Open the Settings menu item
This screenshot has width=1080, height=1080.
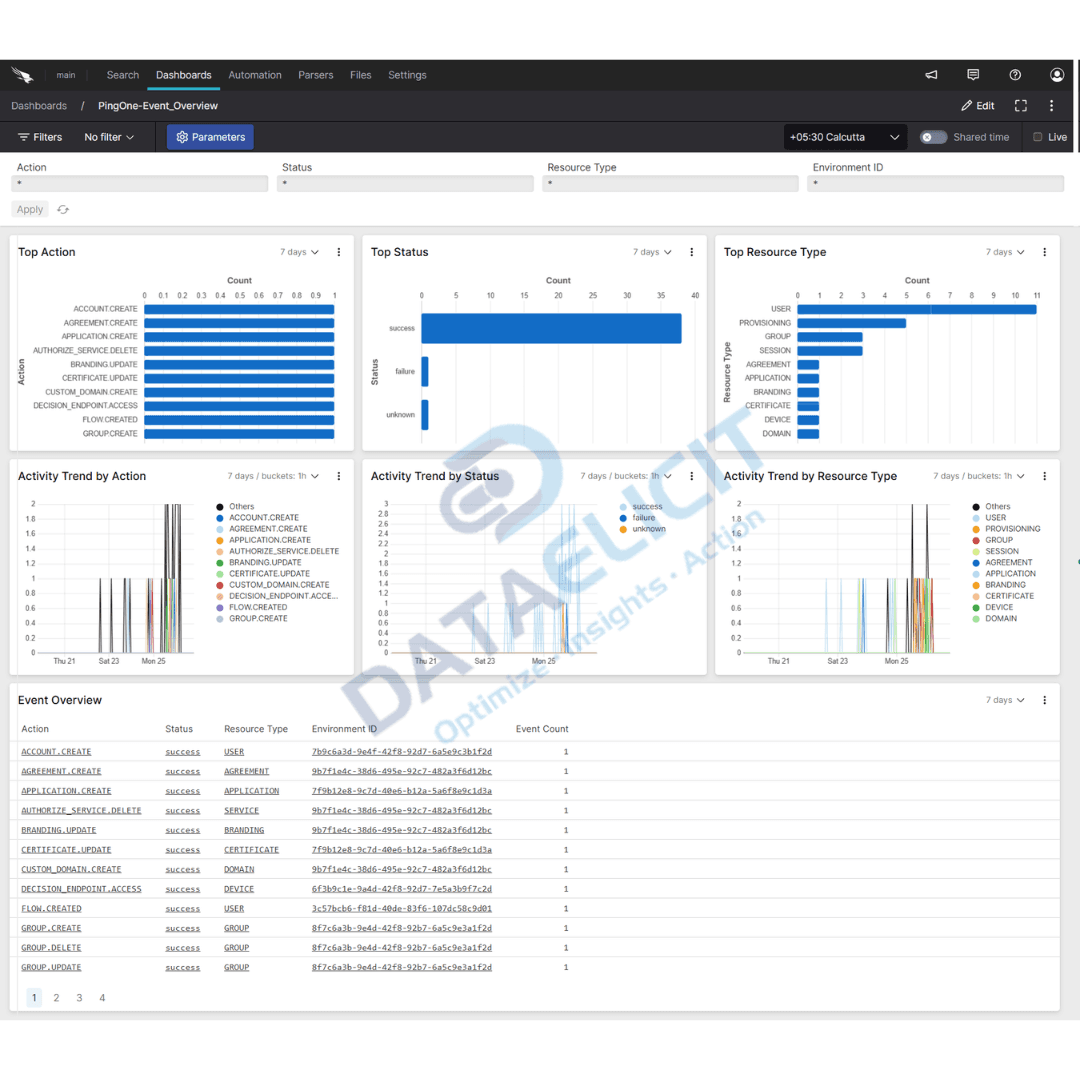pyautogui.click(x=407, y=74)
